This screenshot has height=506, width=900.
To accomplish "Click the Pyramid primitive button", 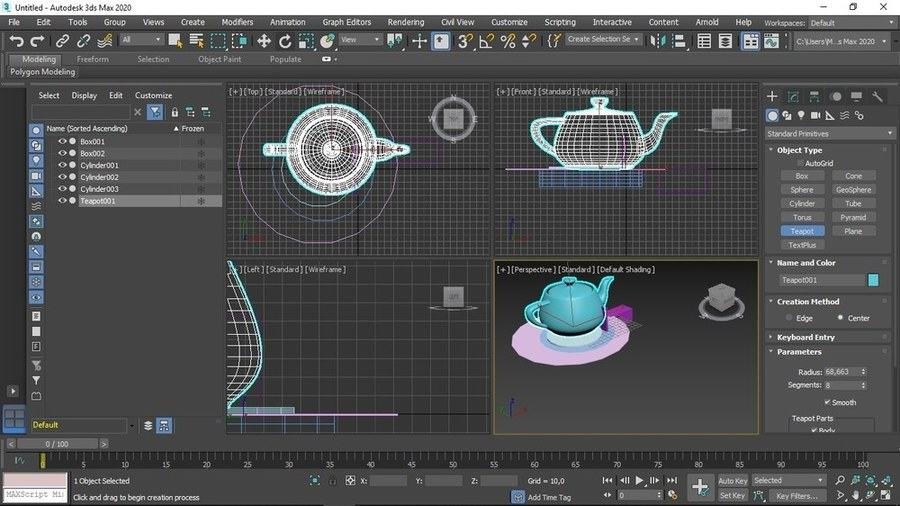I will [x=853, y=217].
